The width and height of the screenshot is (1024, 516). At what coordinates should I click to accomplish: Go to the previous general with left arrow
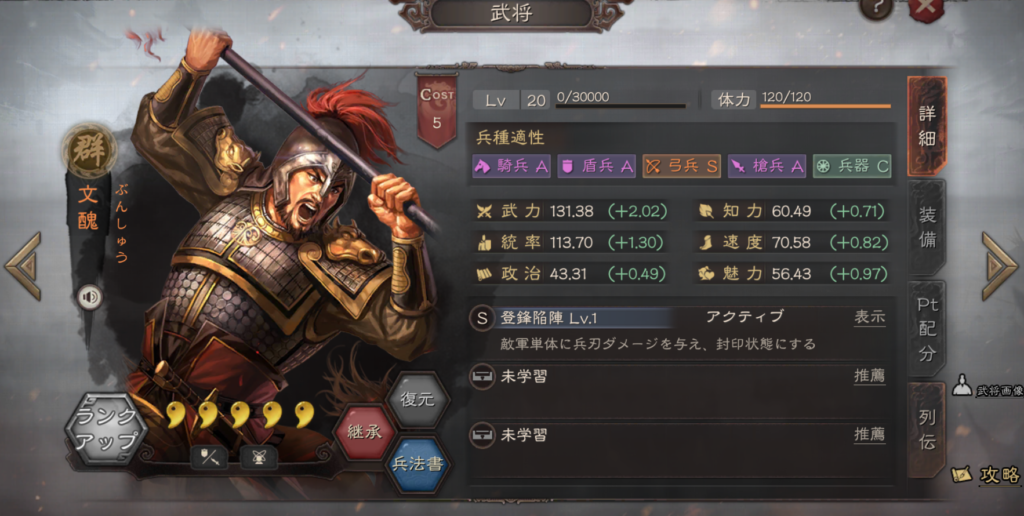pyautogui.click(x=23, y=266)
